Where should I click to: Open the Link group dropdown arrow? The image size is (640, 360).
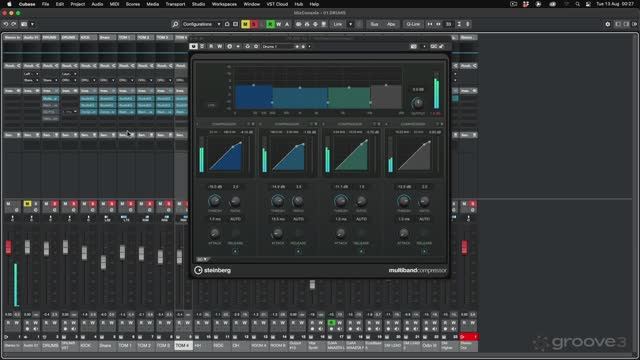[x=351, y=24]
